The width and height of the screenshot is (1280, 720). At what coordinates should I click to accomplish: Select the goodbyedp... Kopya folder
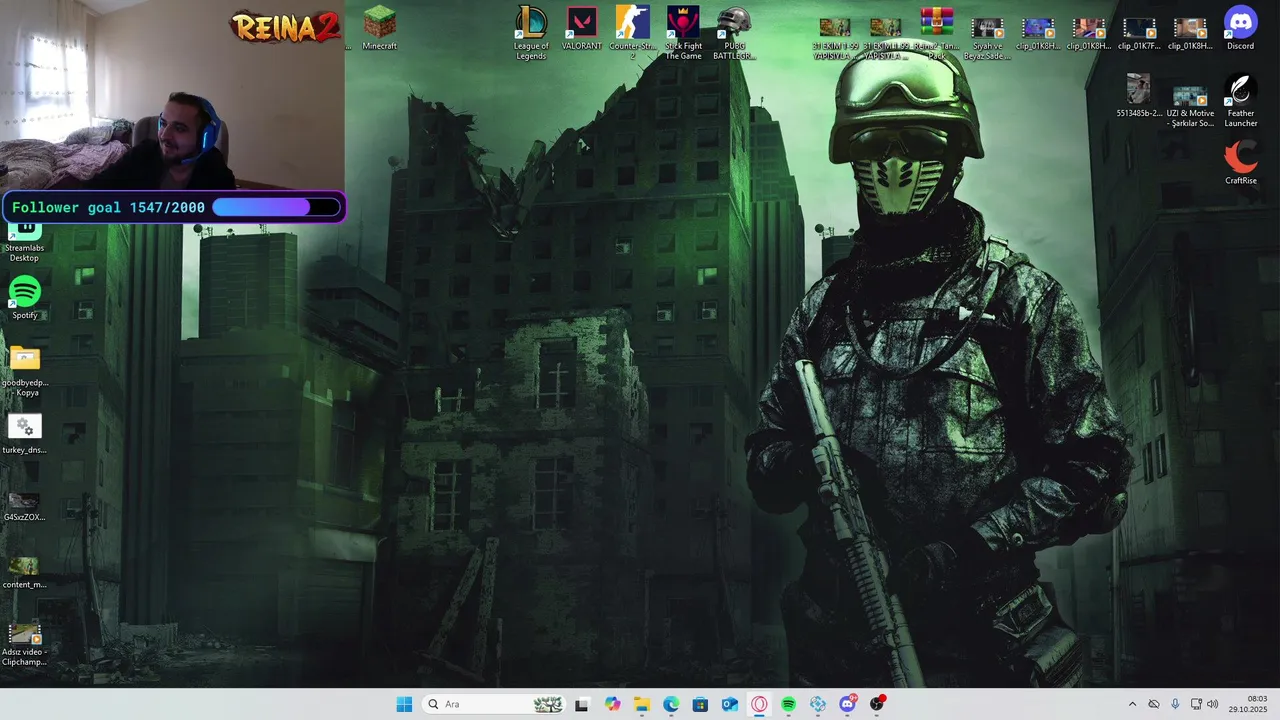(25, 370)
